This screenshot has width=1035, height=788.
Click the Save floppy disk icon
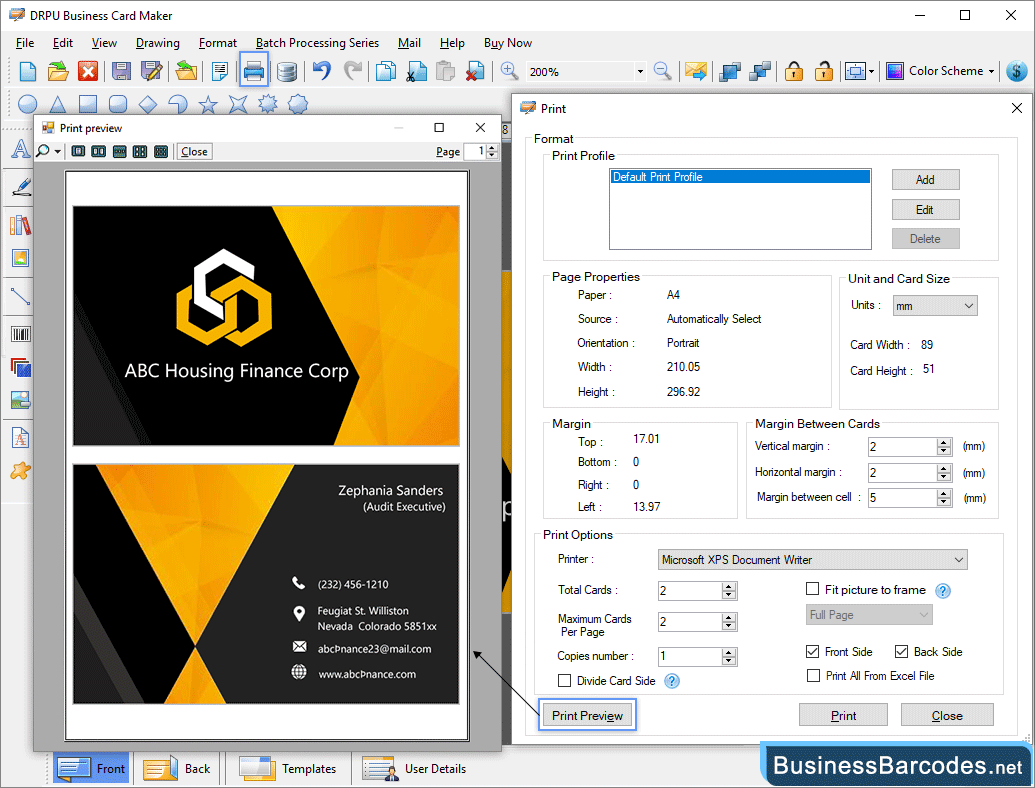tap(121, 71)
